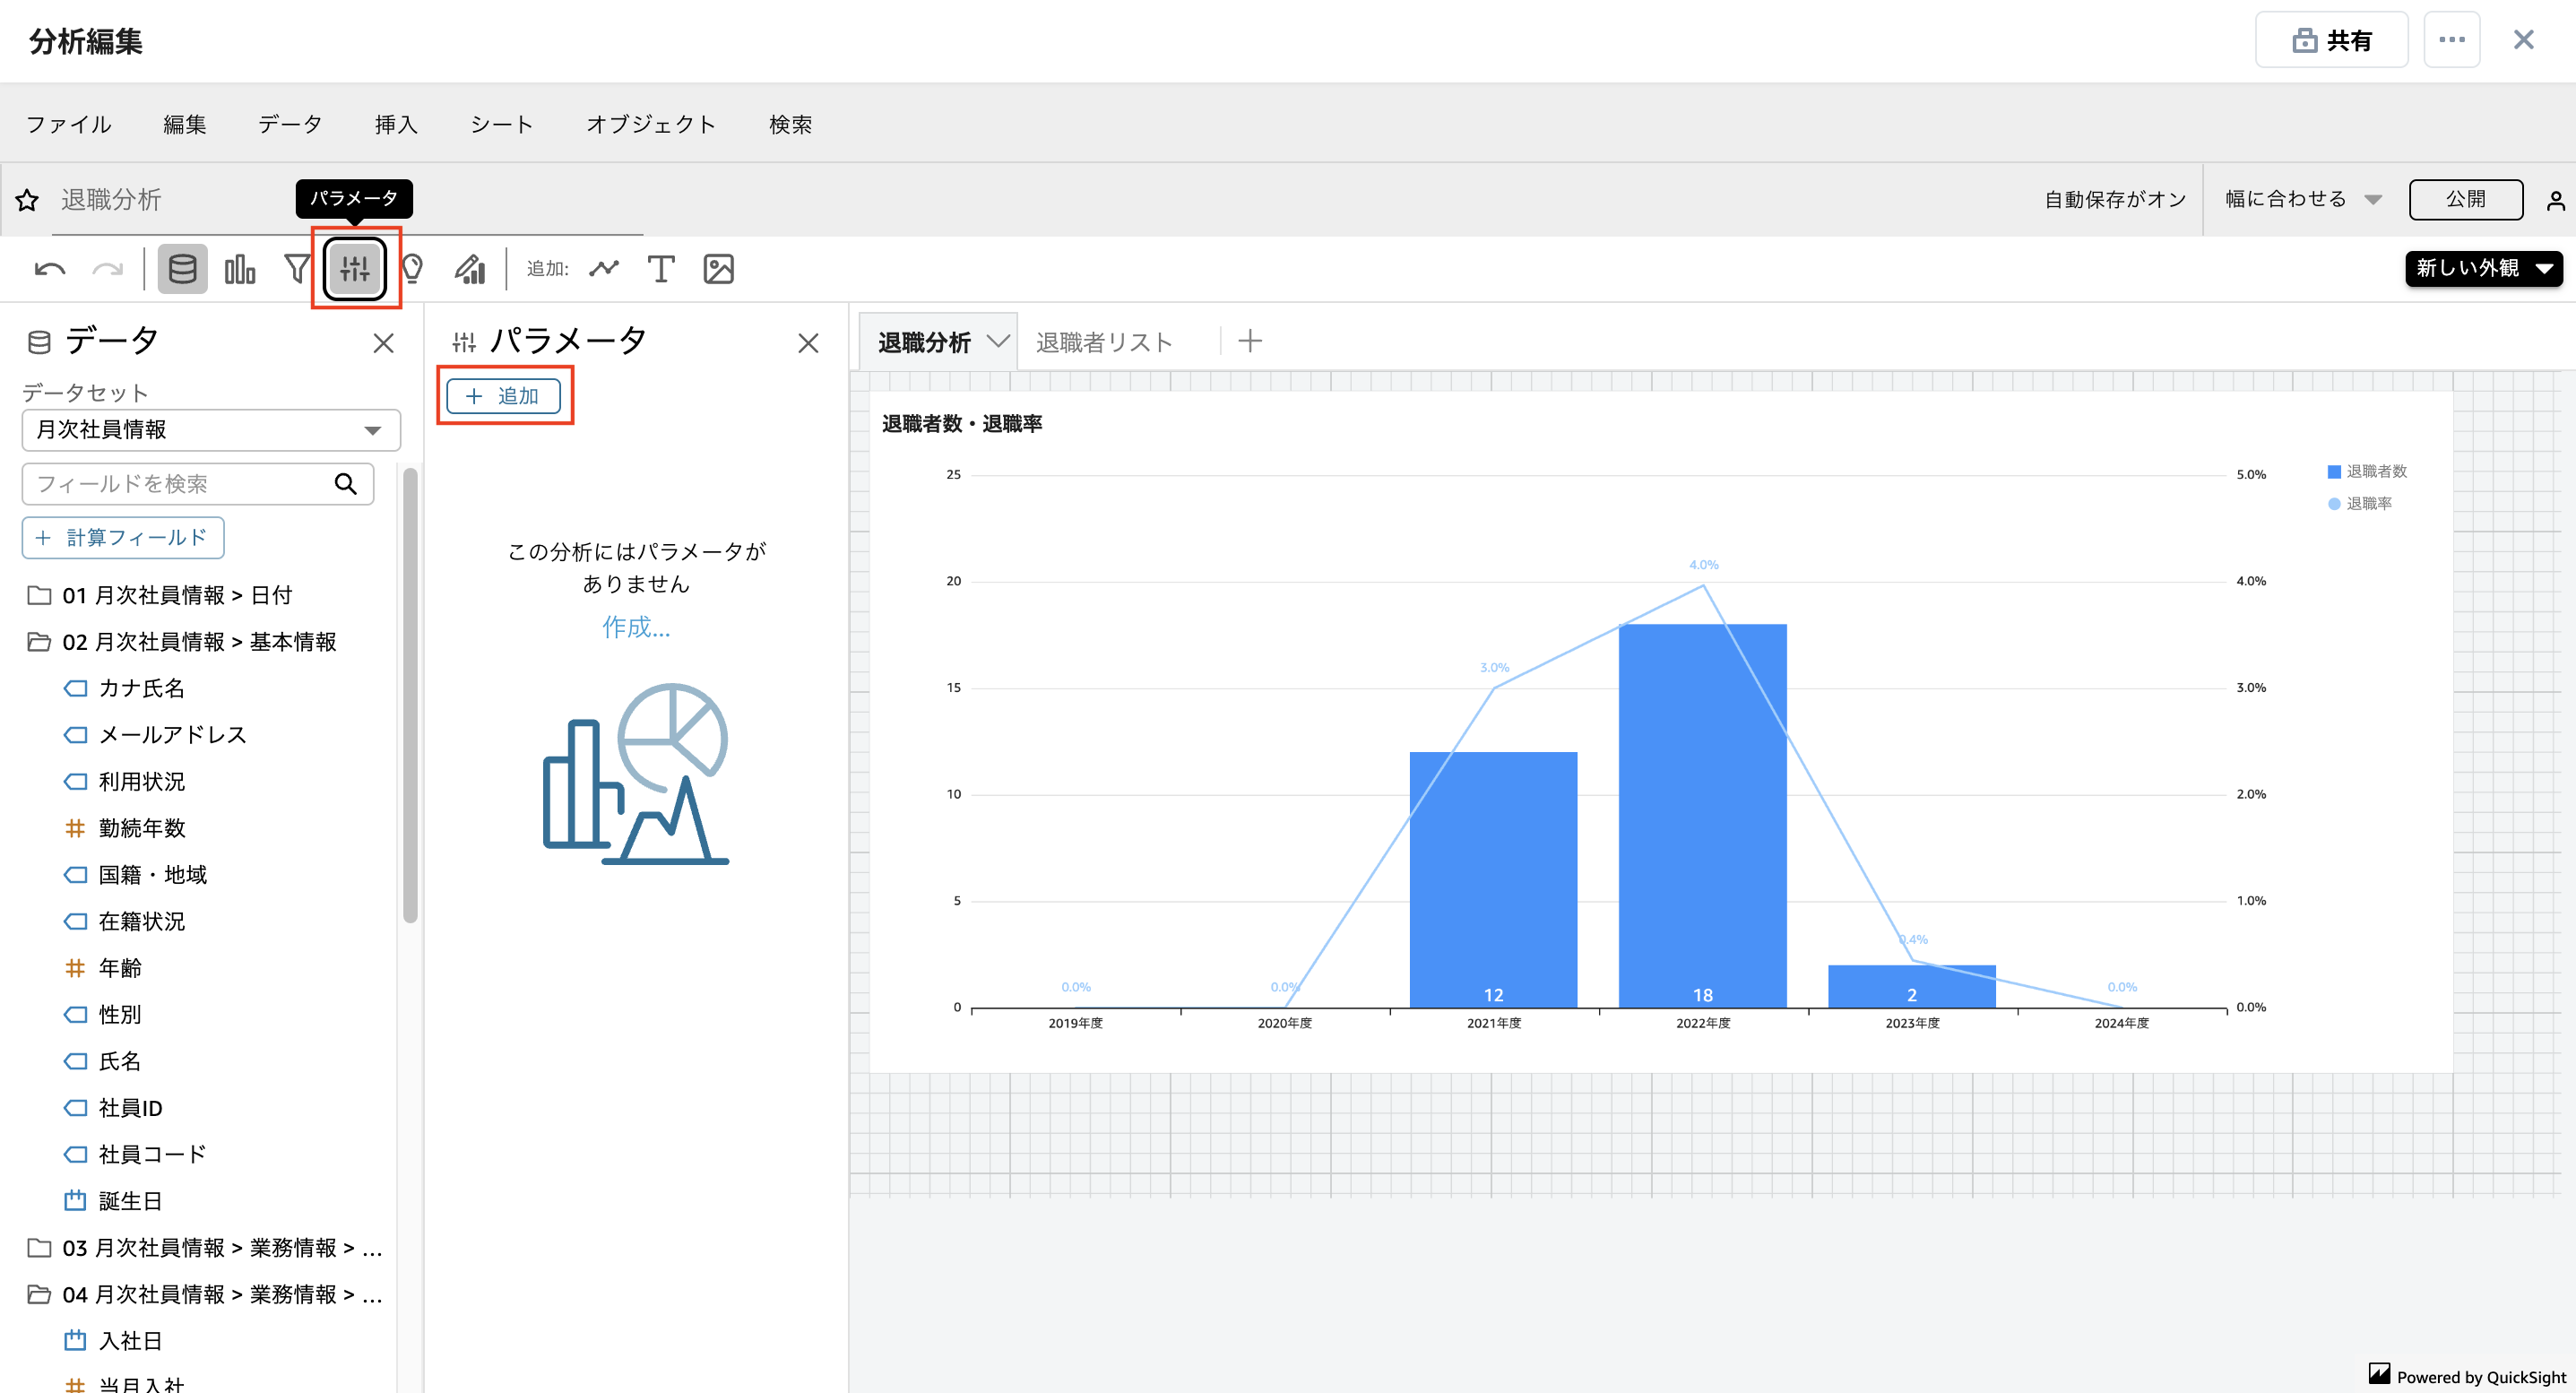Open the Insights lightbulb icon
The width and height of the screenshot is (2576, 1393).
click(x=412, y=269)
